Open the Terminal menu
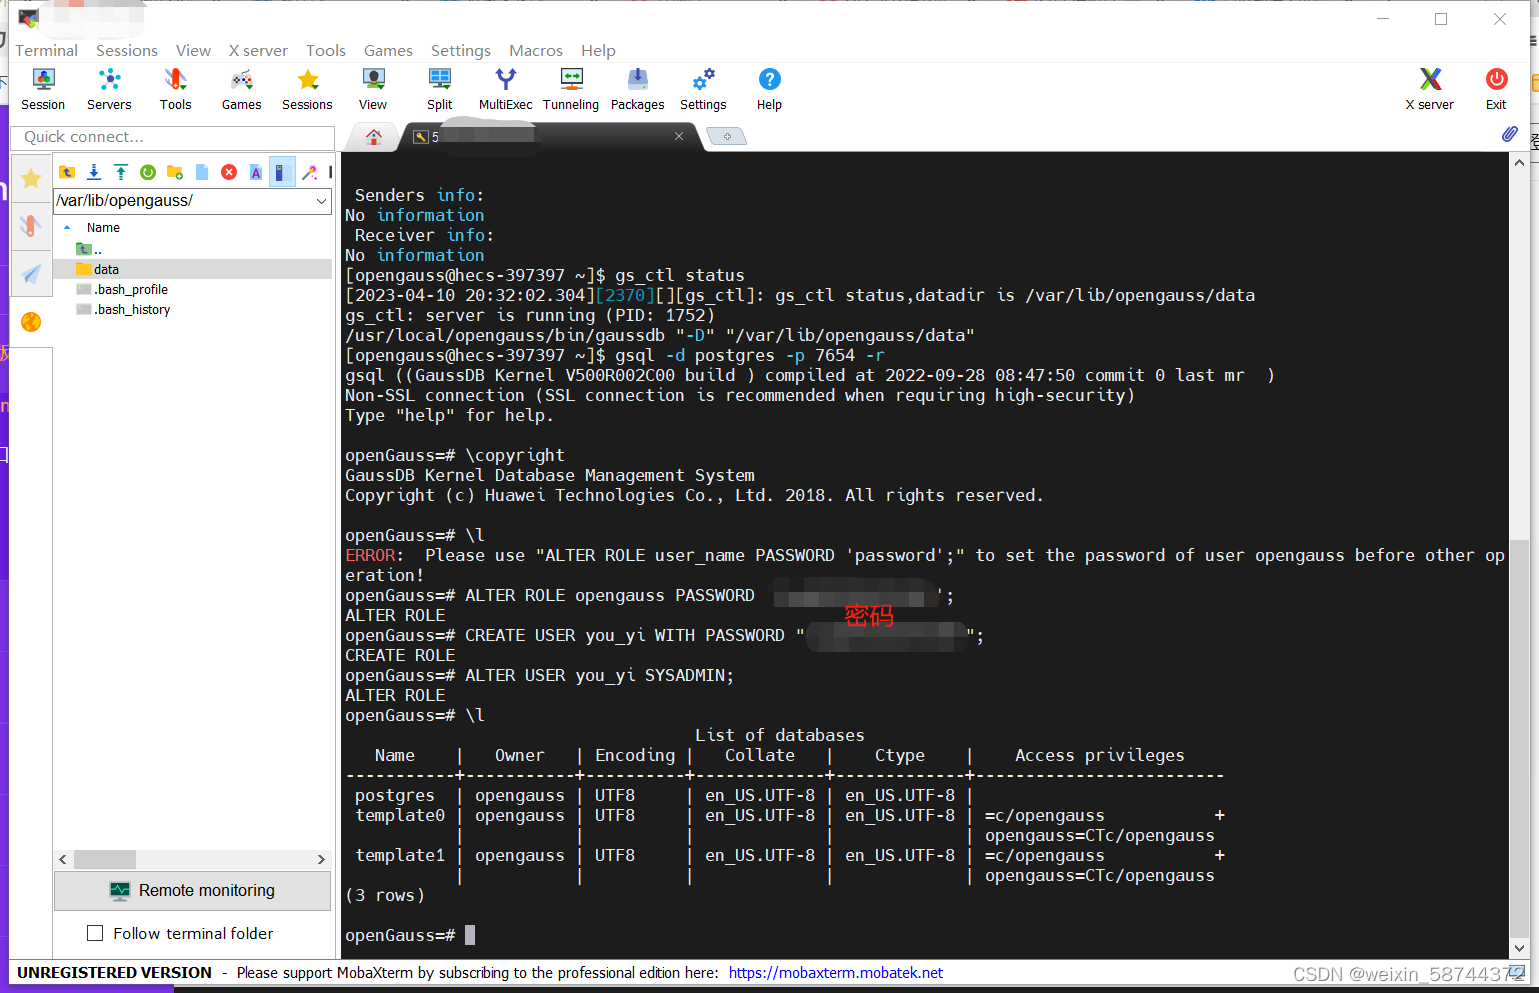Image resolution: width=1539 pixels, height=993 pixels. pyautogui.click(x=46, y=50)
